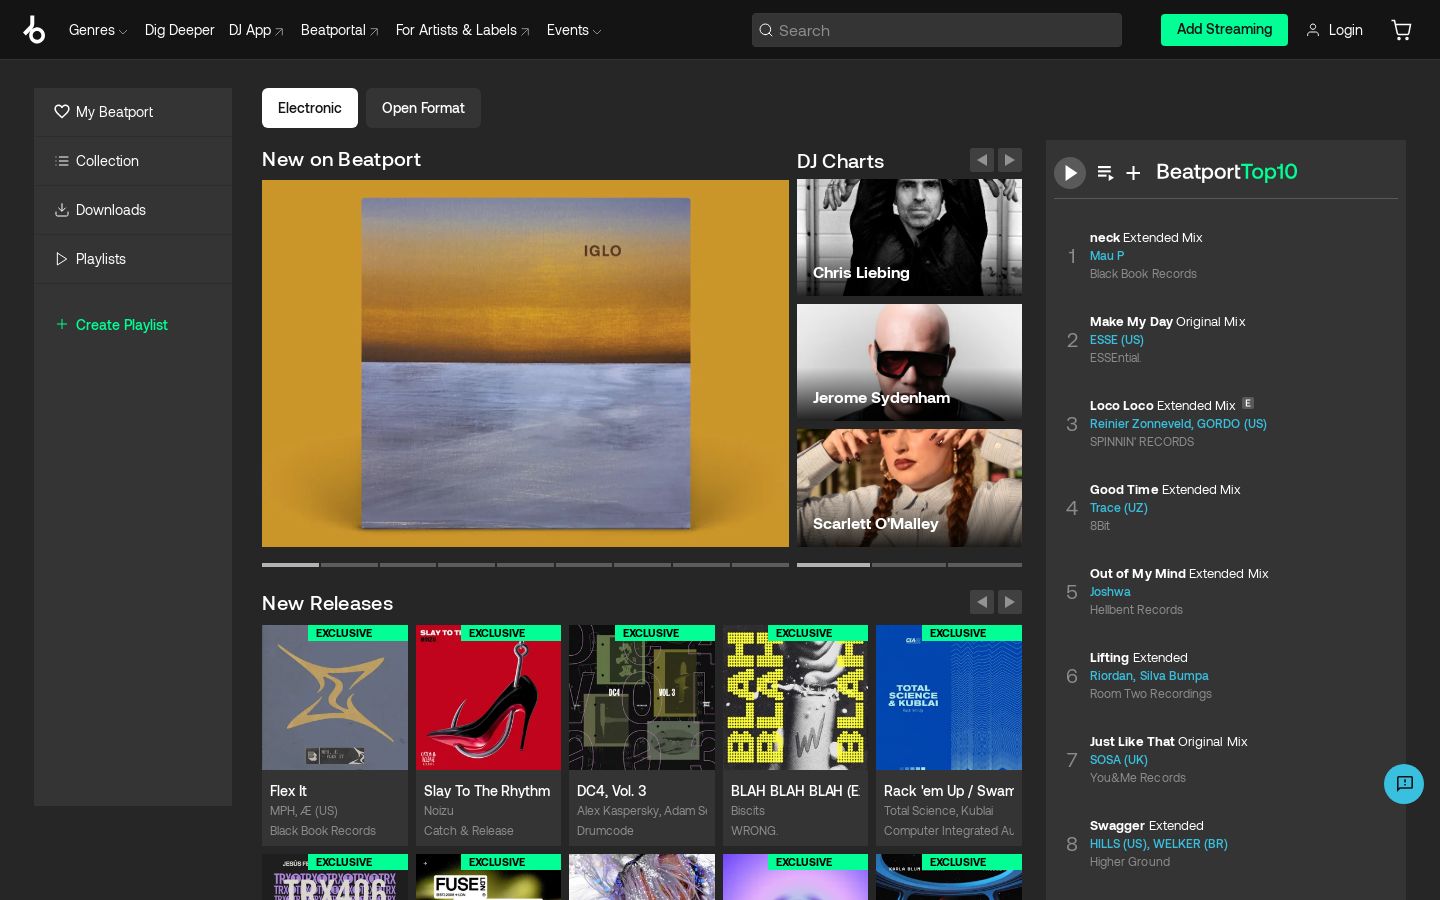Open Room Two Recordings label link

[1151, 694]
